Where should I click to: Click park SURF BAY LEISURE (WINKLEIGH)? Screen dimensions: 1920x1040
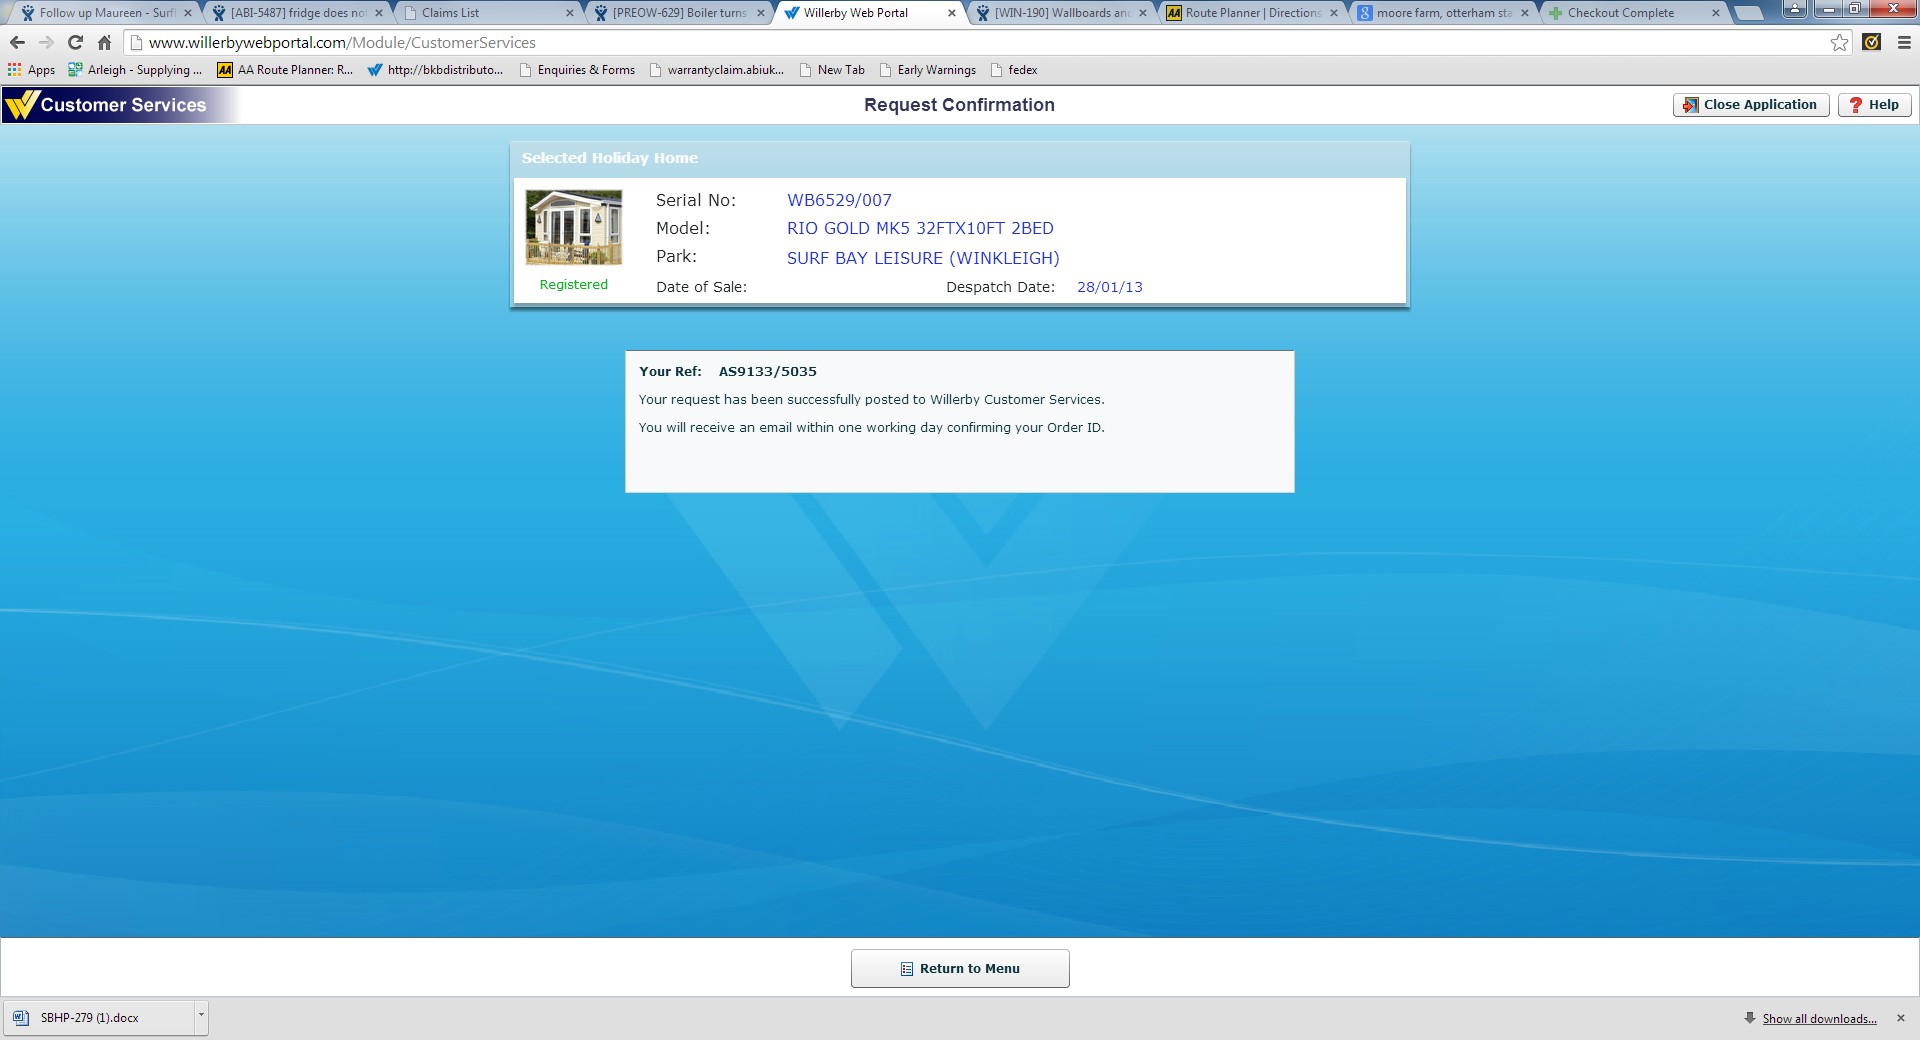pos(923,258)
